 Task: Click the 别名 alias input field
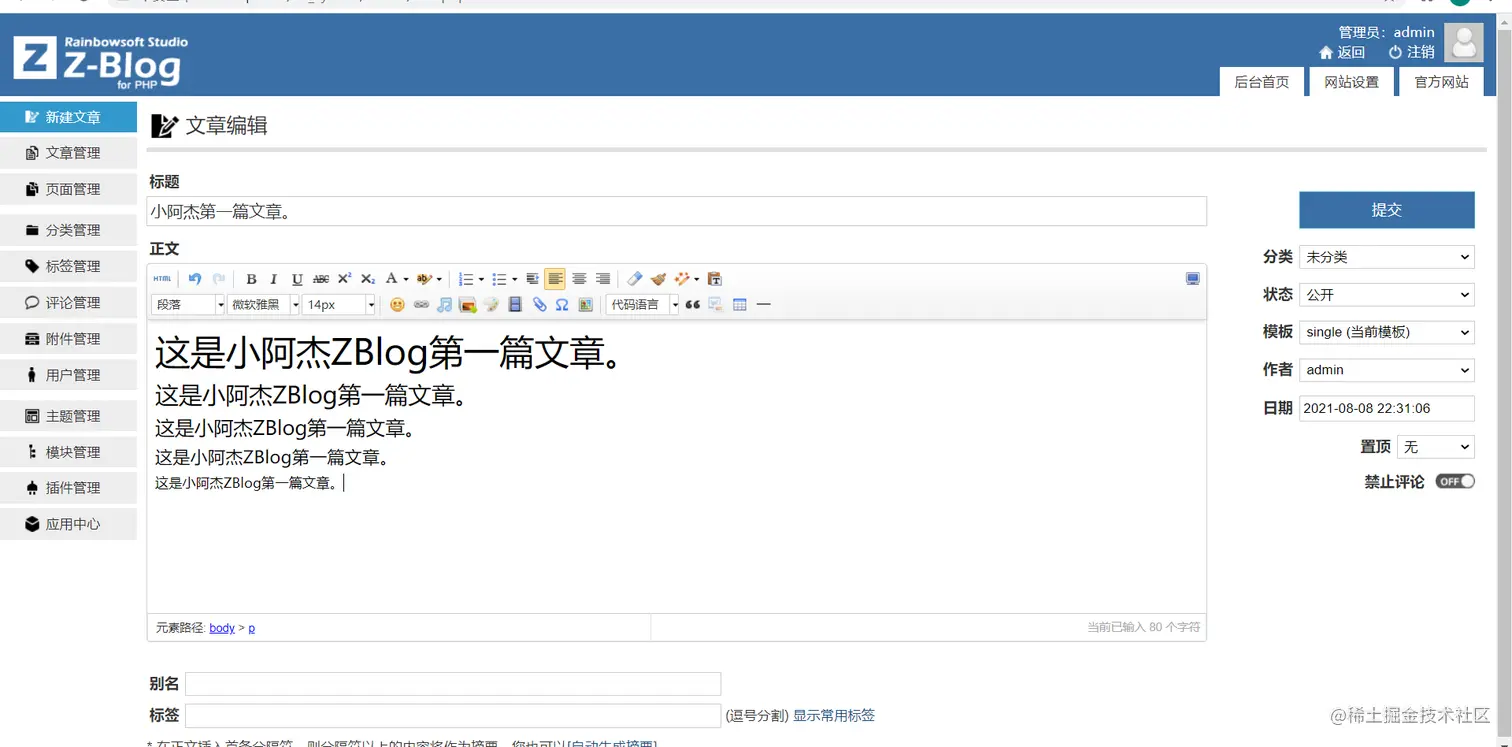453,684
